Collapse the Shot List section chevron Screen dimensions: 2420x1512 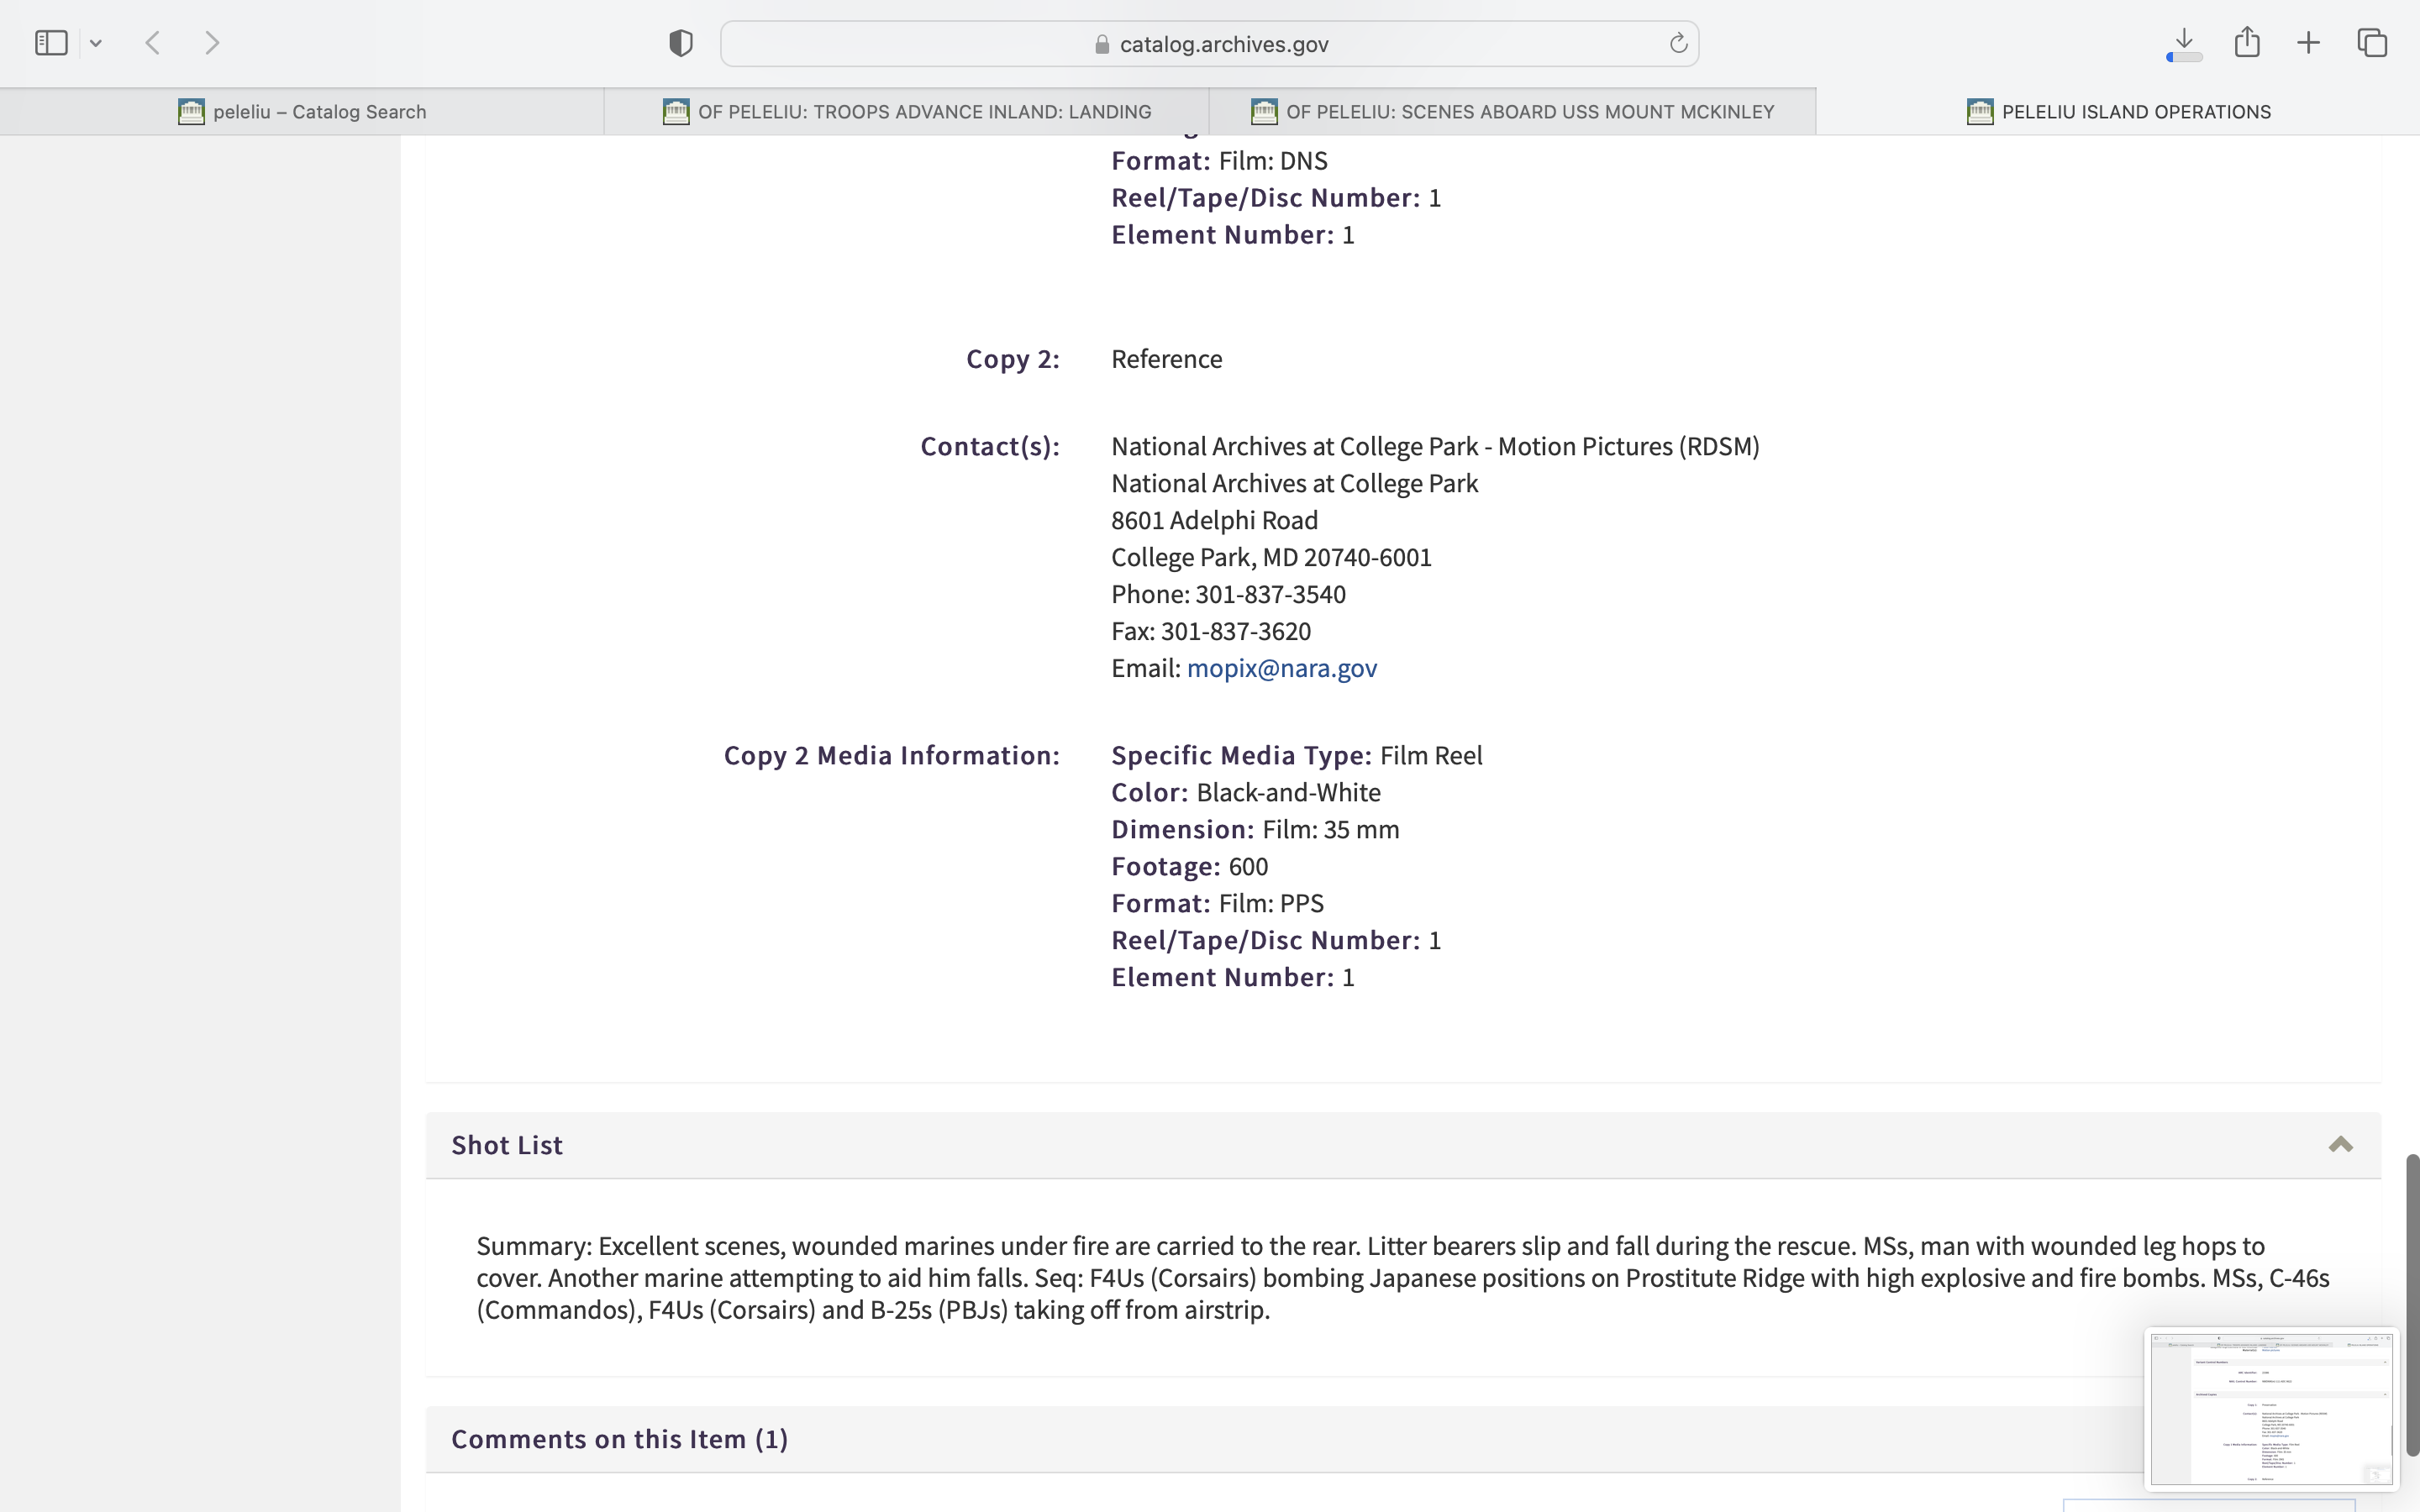pos(2340,1145)
